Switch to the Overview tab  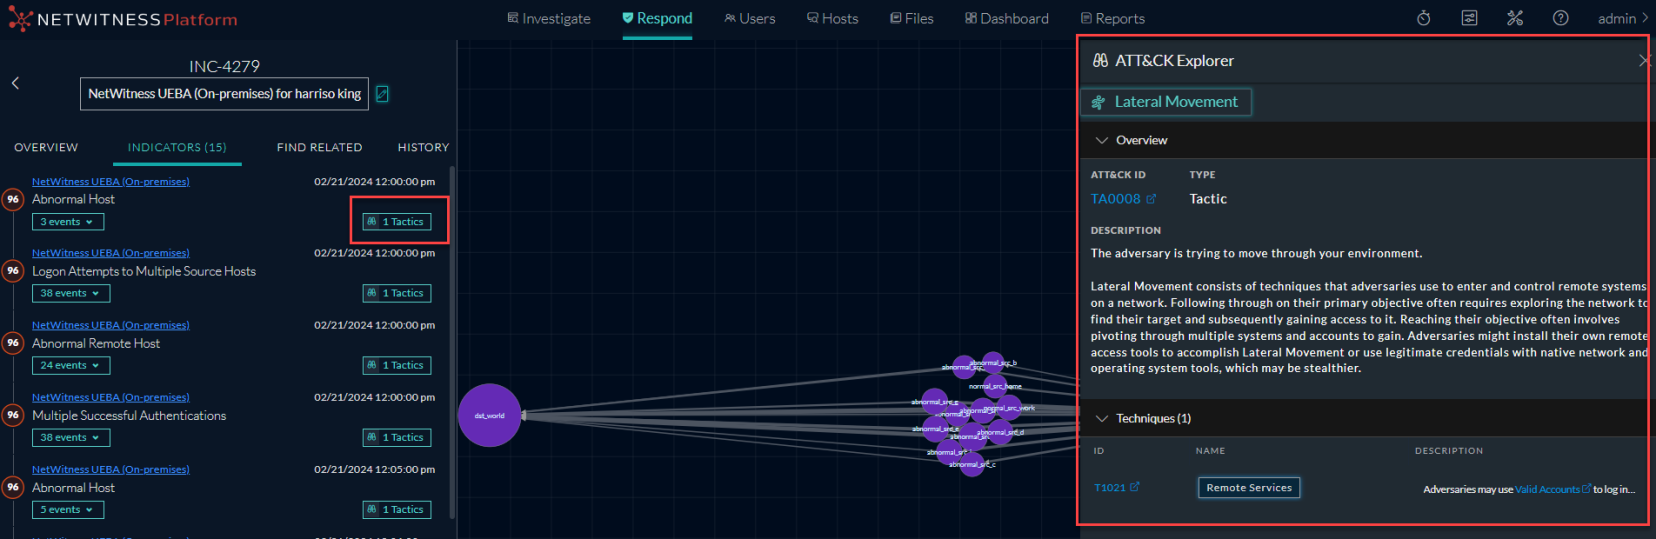click(x=46, y=147)
